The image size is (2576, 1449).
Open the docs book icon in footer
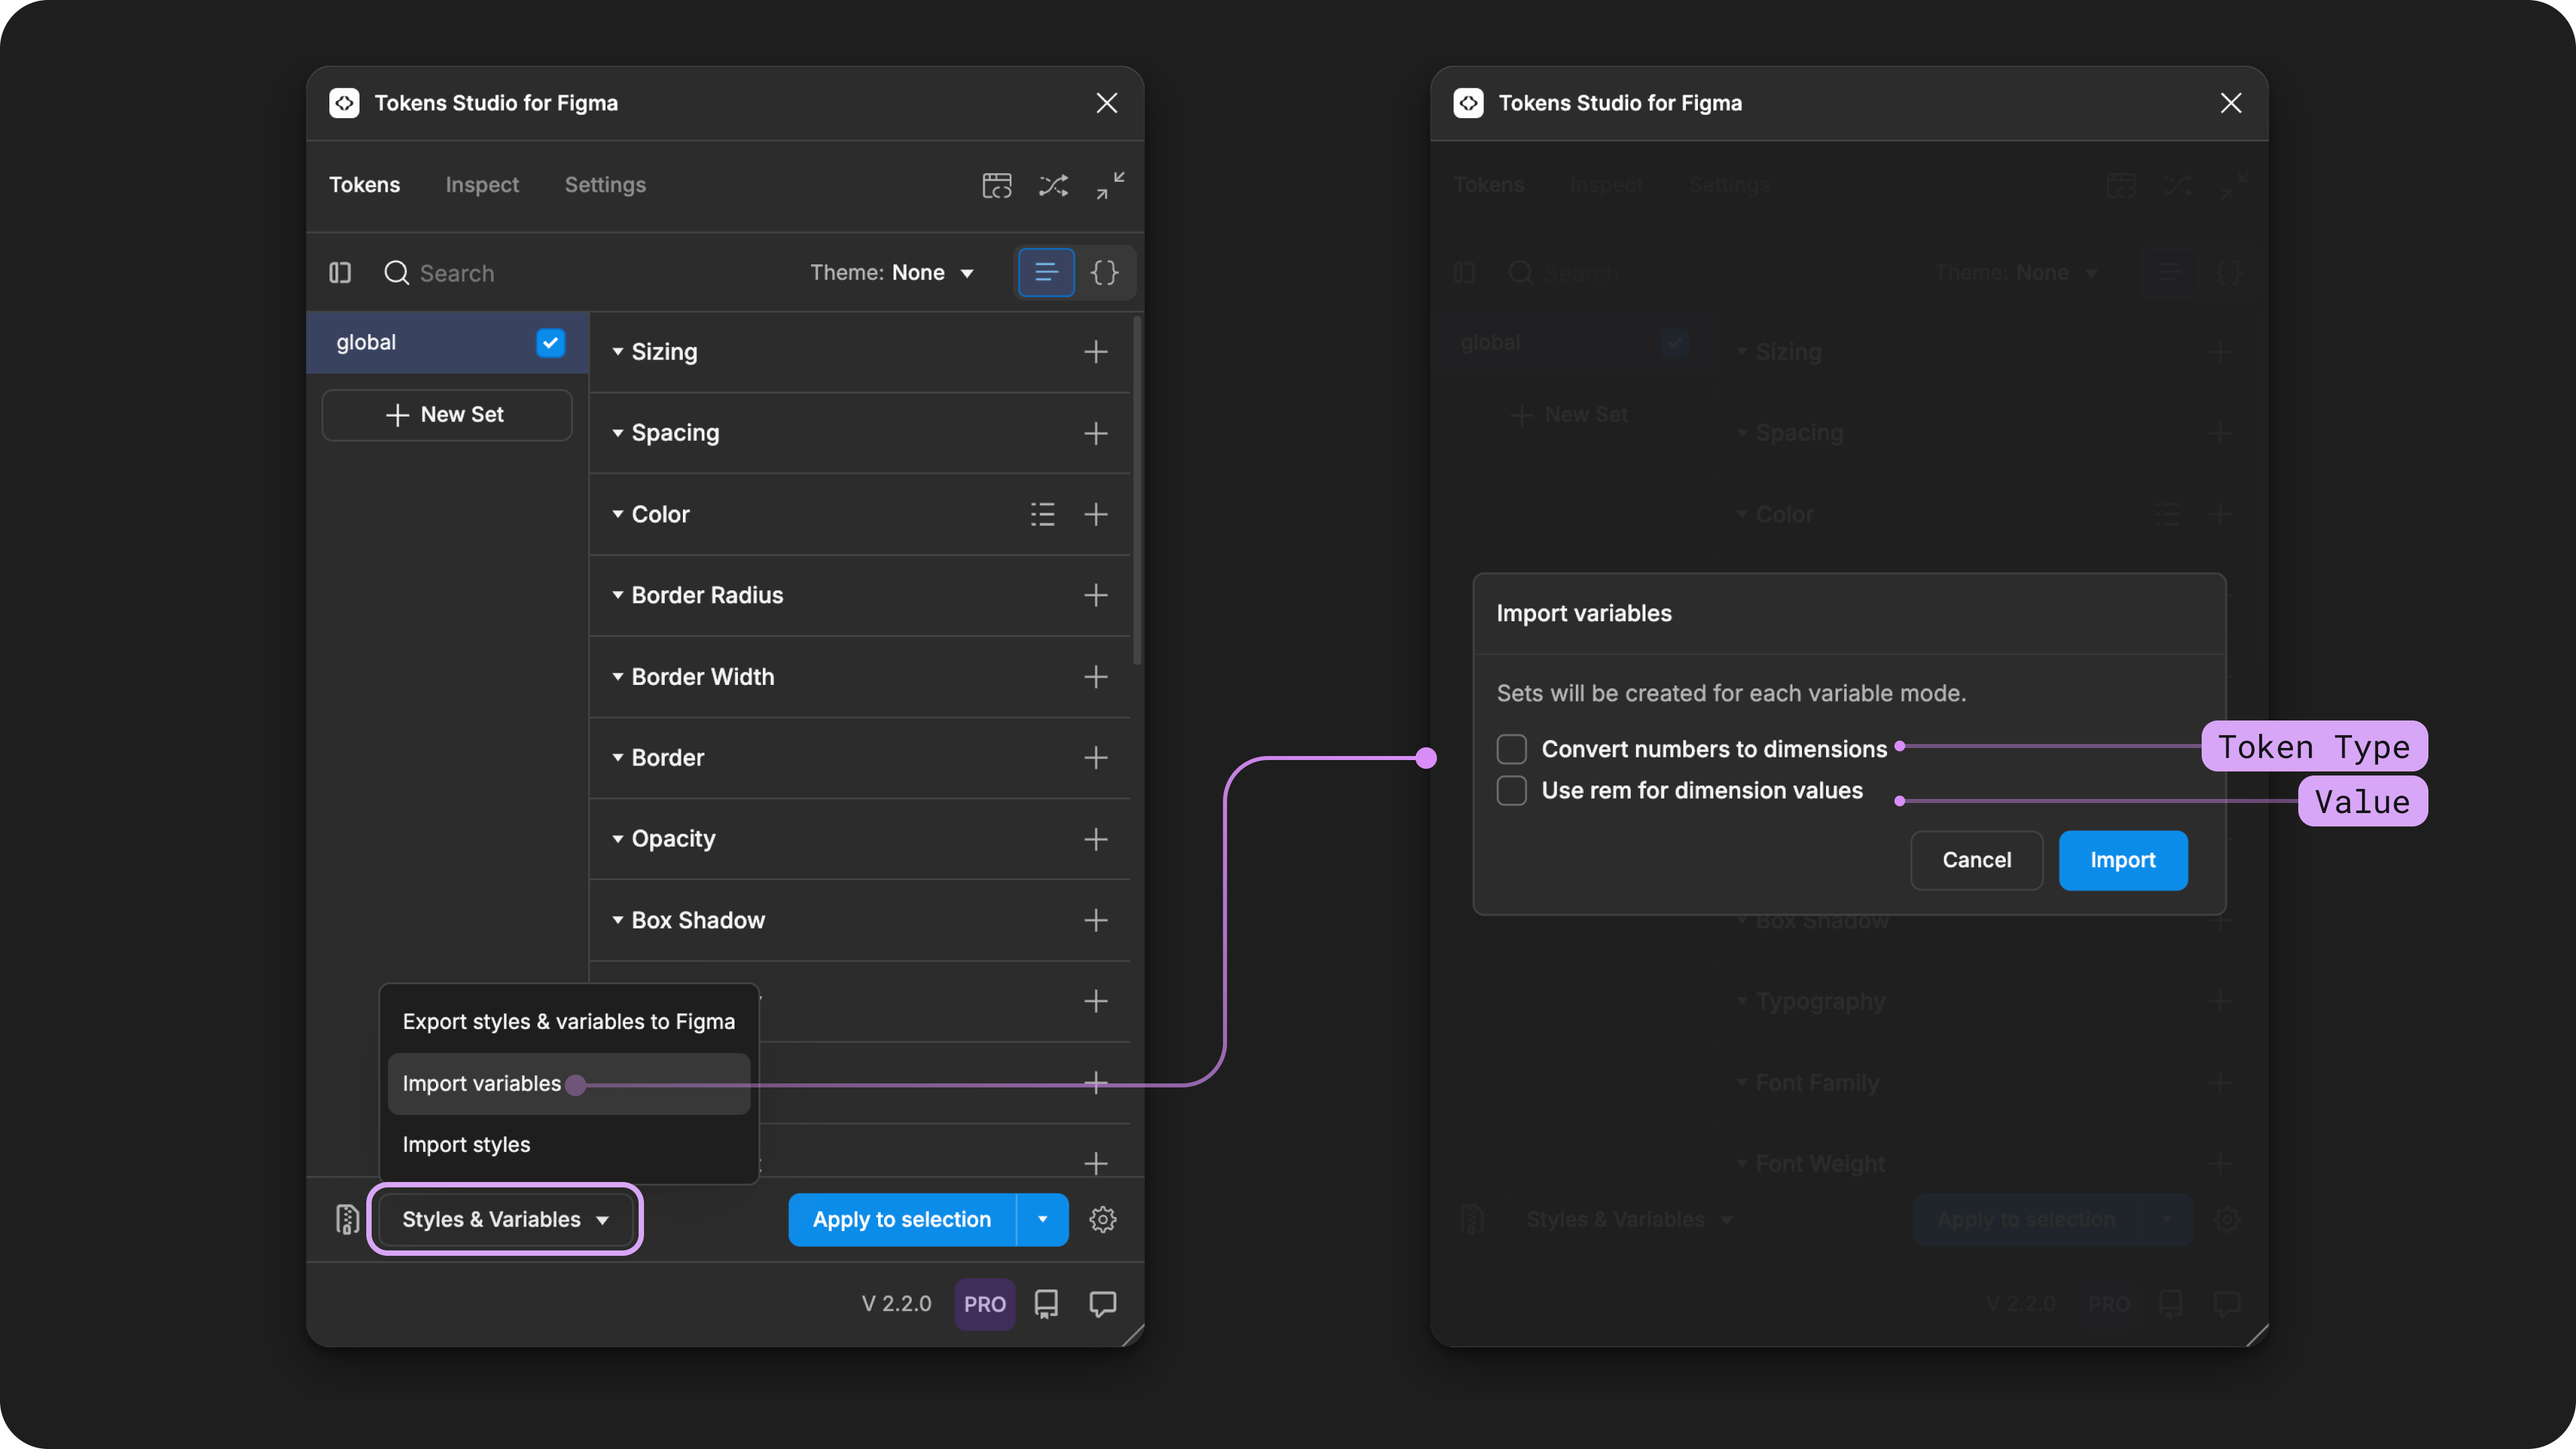click(x=1046, y=1304)
